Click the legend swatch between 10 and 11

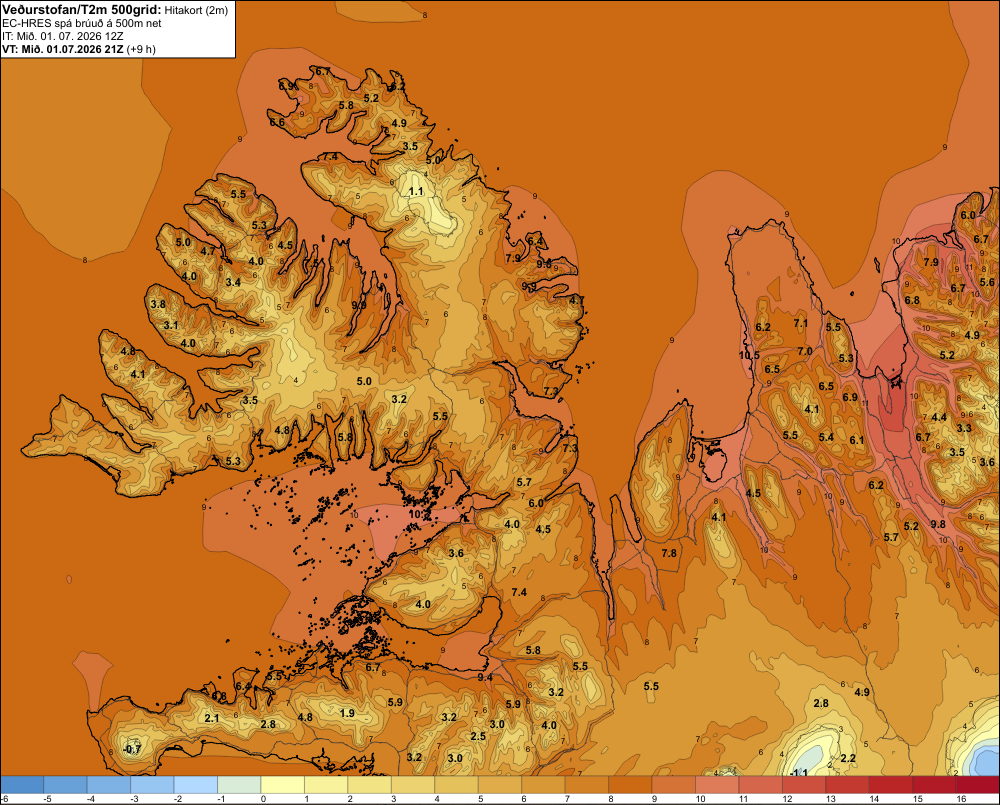click(x=717, y=785)
